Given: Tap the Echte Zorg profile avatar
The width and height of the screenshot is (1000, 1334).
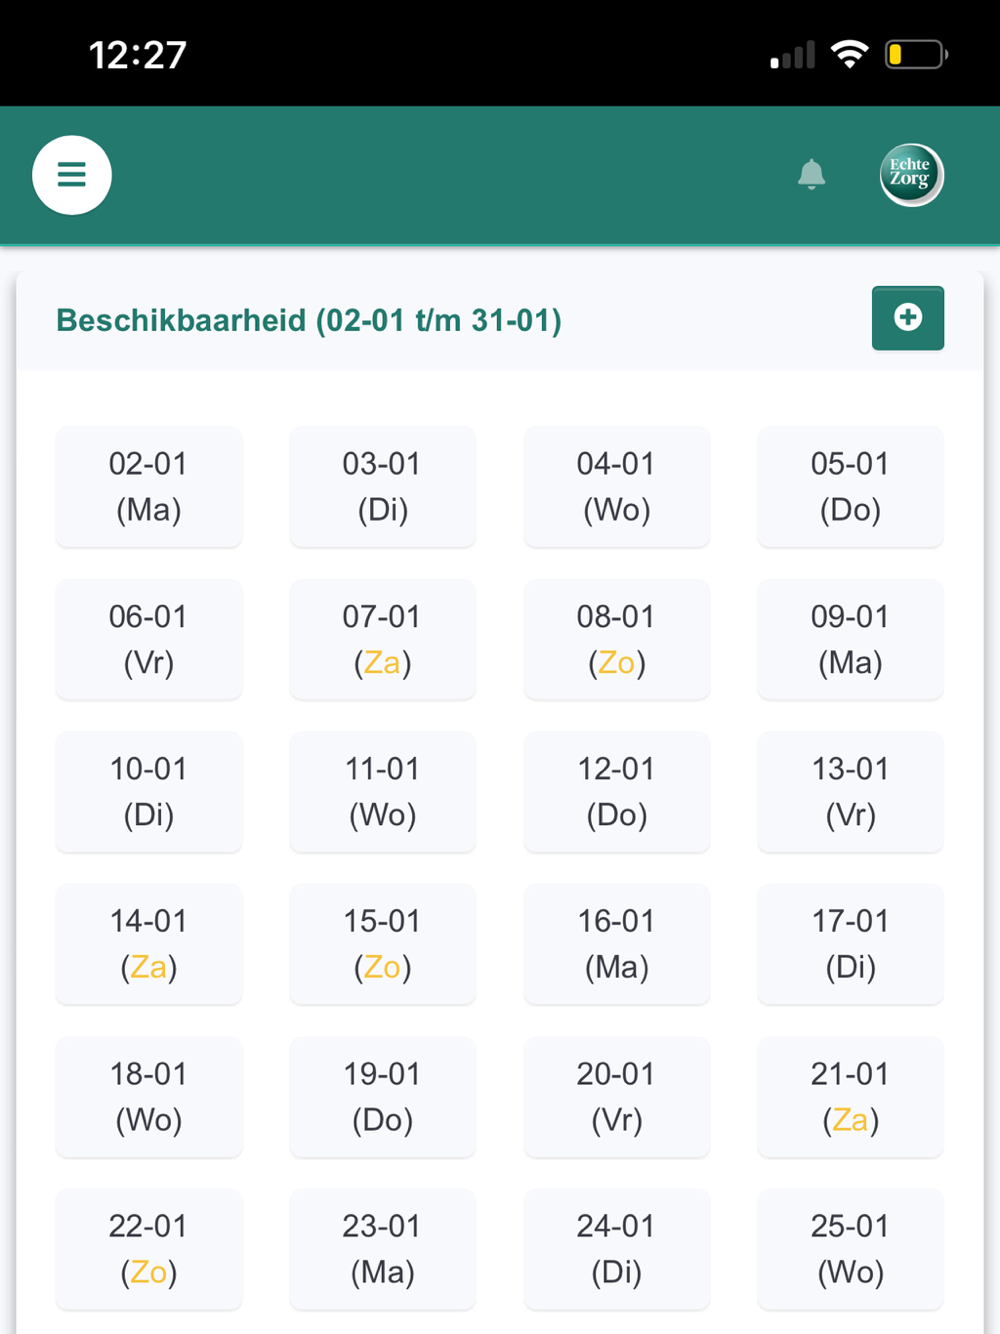Looking at the screenshot, I should point(910,175).
